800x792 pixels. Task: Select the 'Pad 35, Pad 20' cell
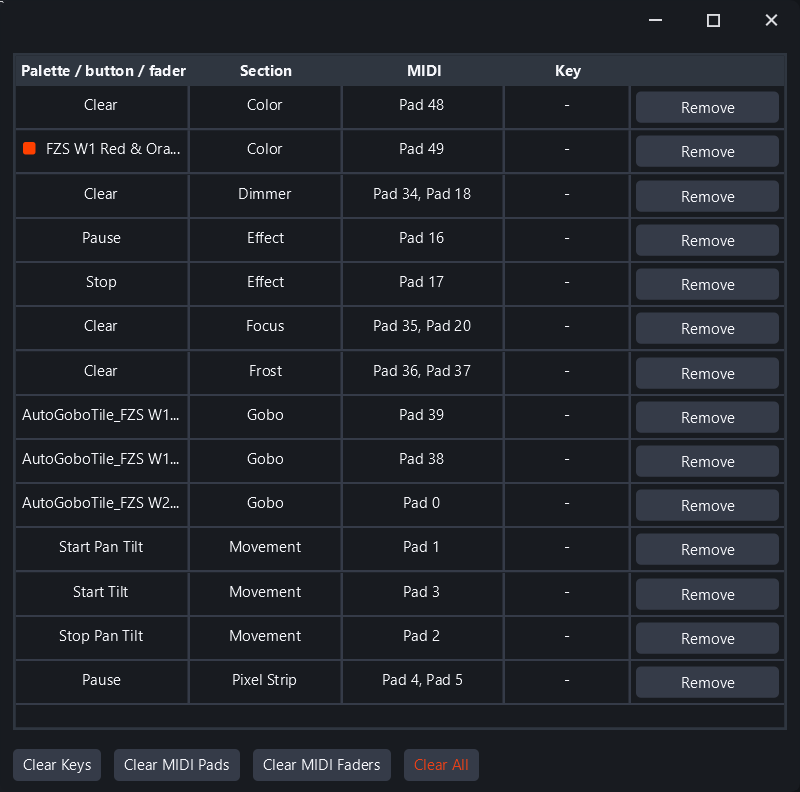(x=422, y=328)
